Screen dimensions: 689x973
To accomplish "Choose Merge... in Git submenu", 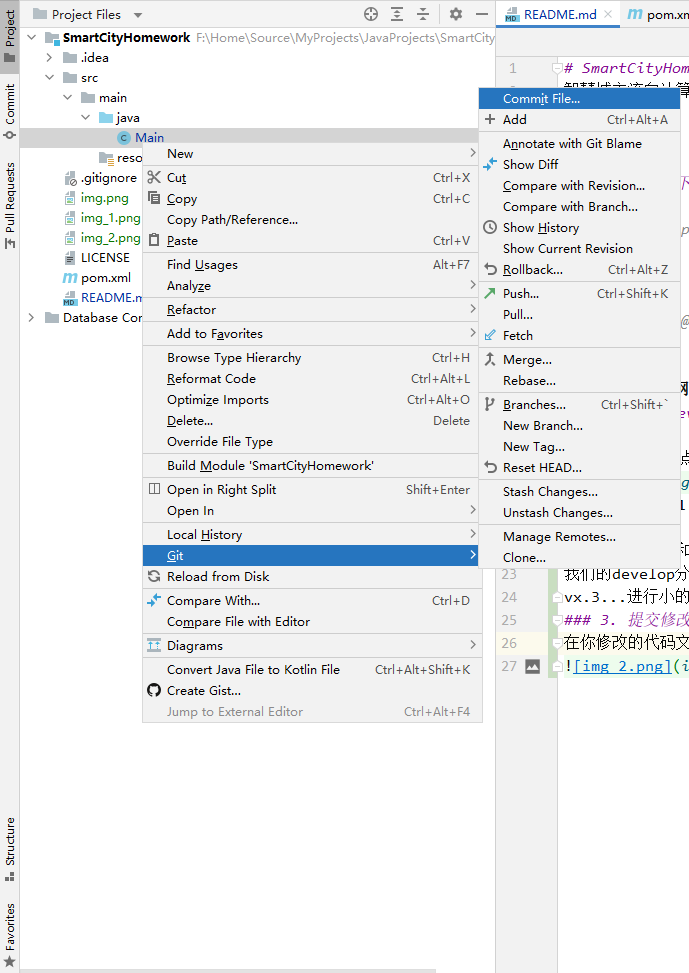I will (x=579, y=360).
